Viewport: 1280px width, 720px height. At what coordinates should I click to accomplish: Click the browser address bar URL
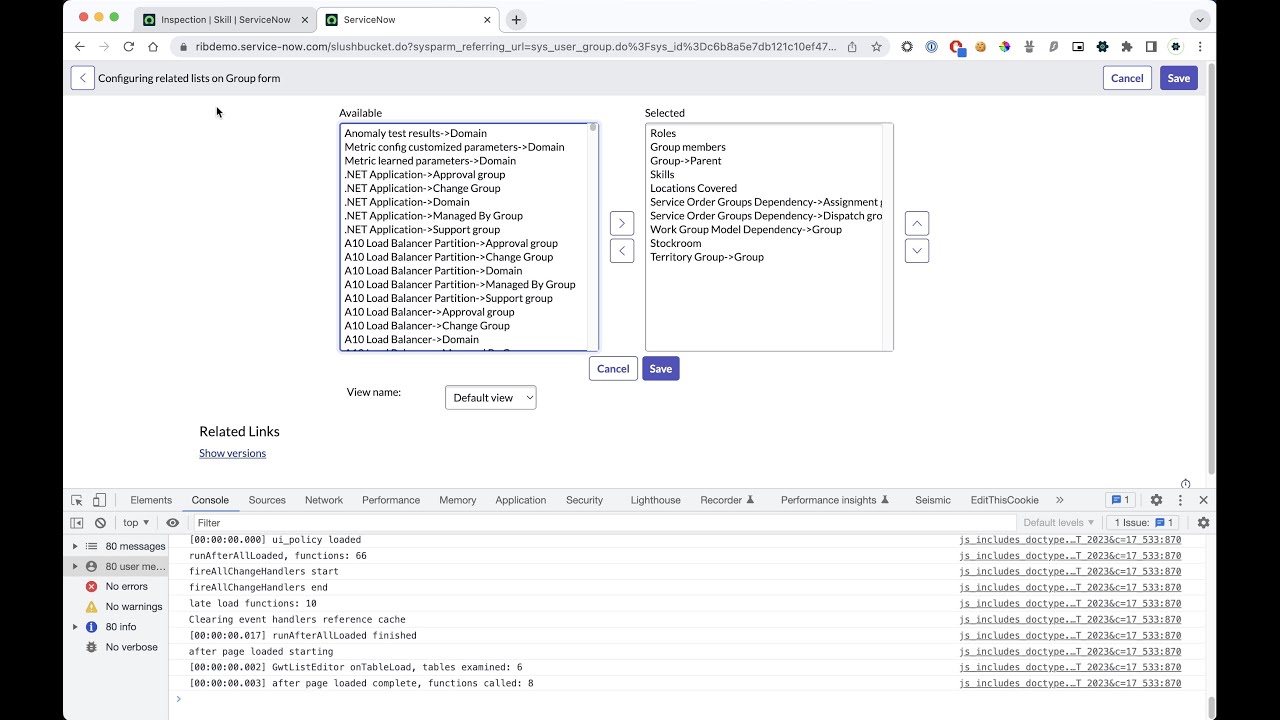[x=515, y=46]
